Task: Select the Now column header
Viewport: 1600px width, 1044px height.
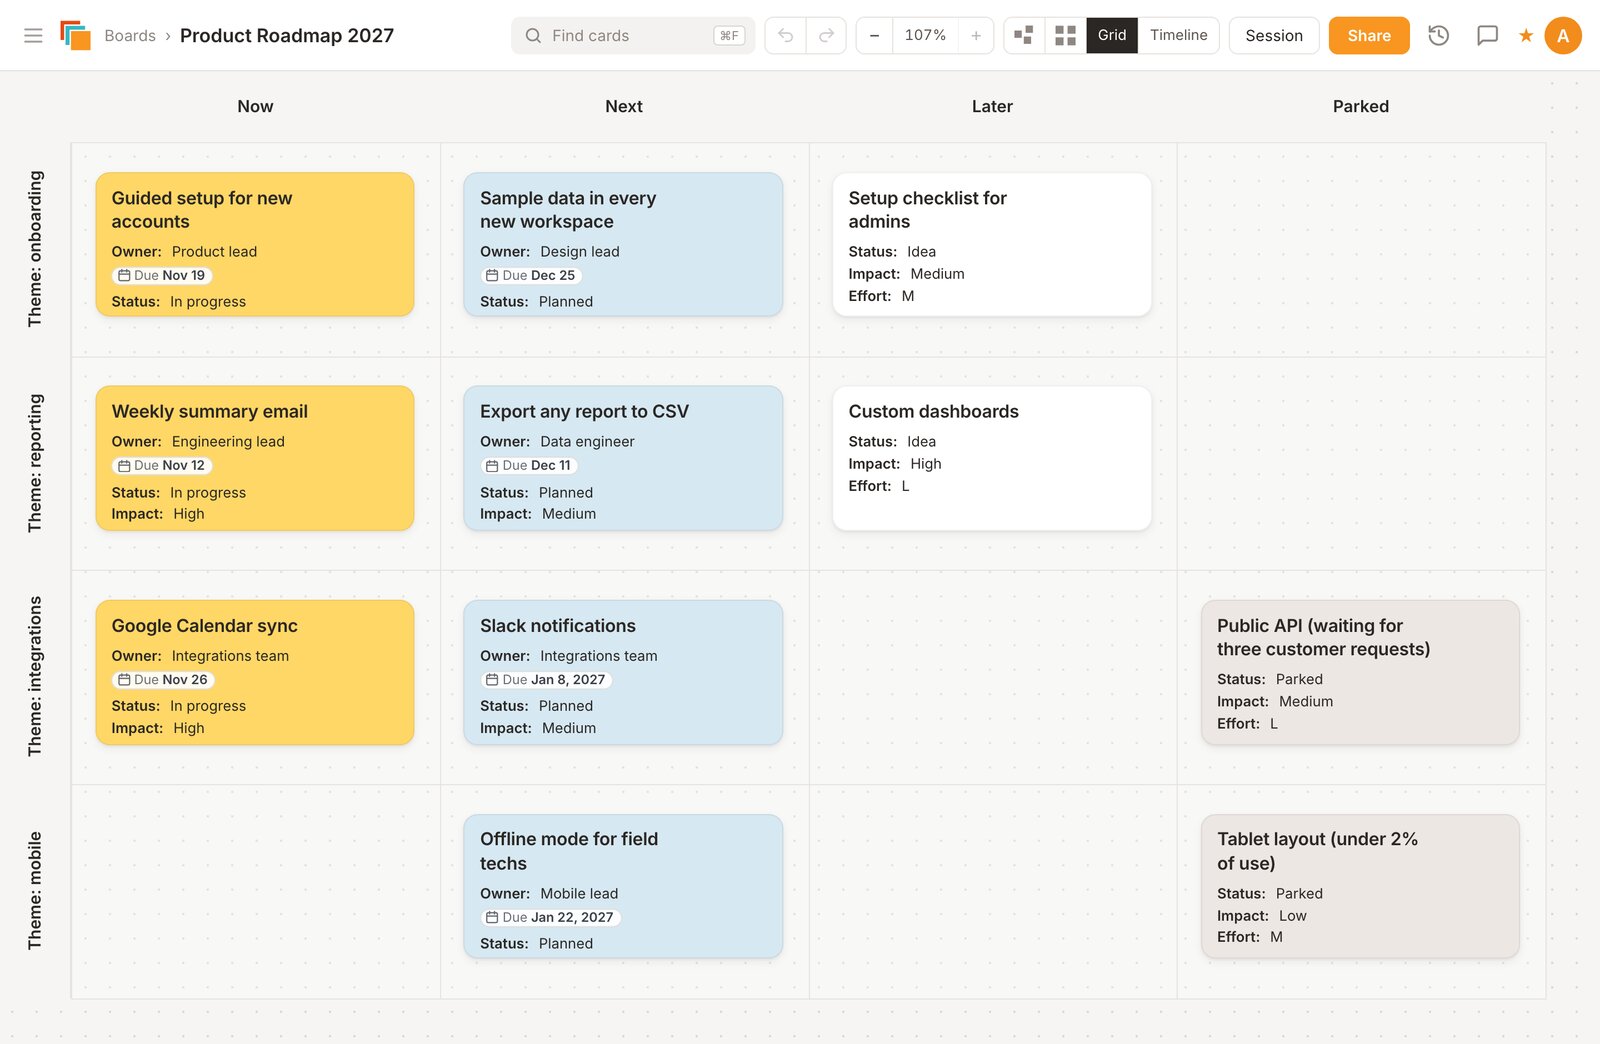Action: (x=255, y=106)
